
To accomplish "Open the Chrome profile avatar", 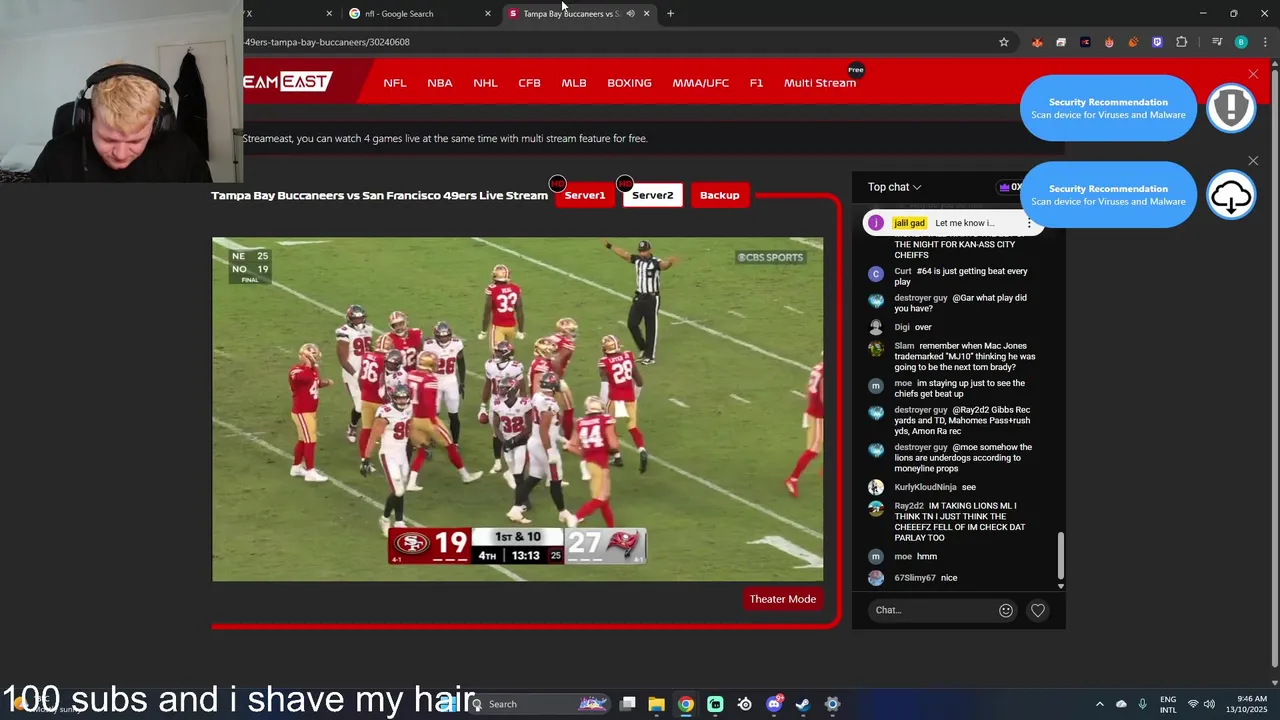I will [1241, 42].
